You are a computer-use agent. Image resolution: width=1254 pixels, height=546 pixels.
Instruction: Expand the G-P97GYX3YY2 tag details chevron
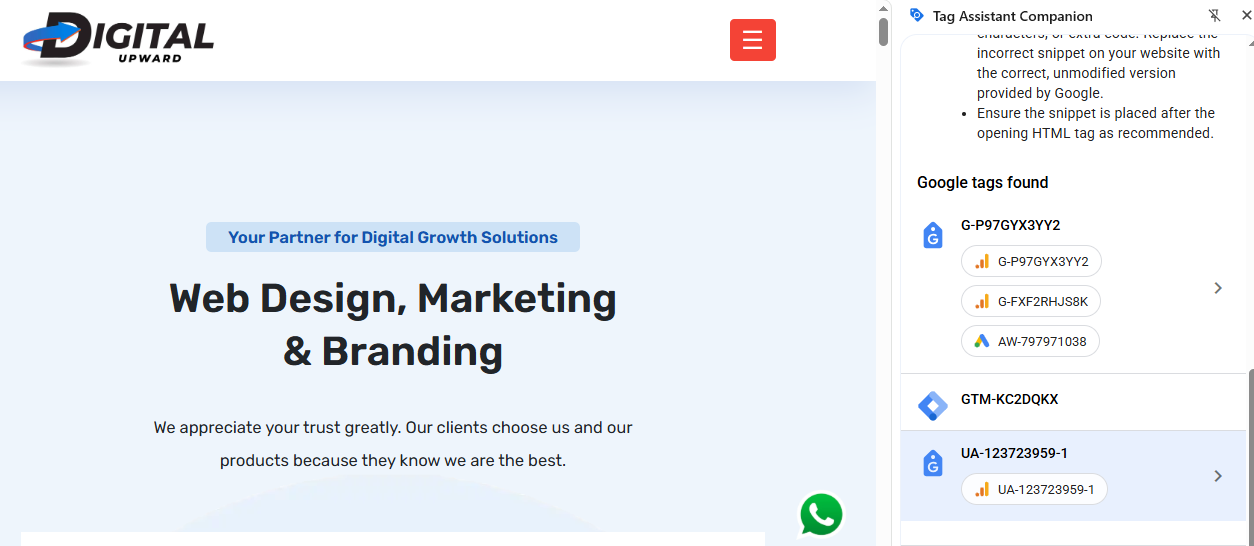coord(1218,288)
